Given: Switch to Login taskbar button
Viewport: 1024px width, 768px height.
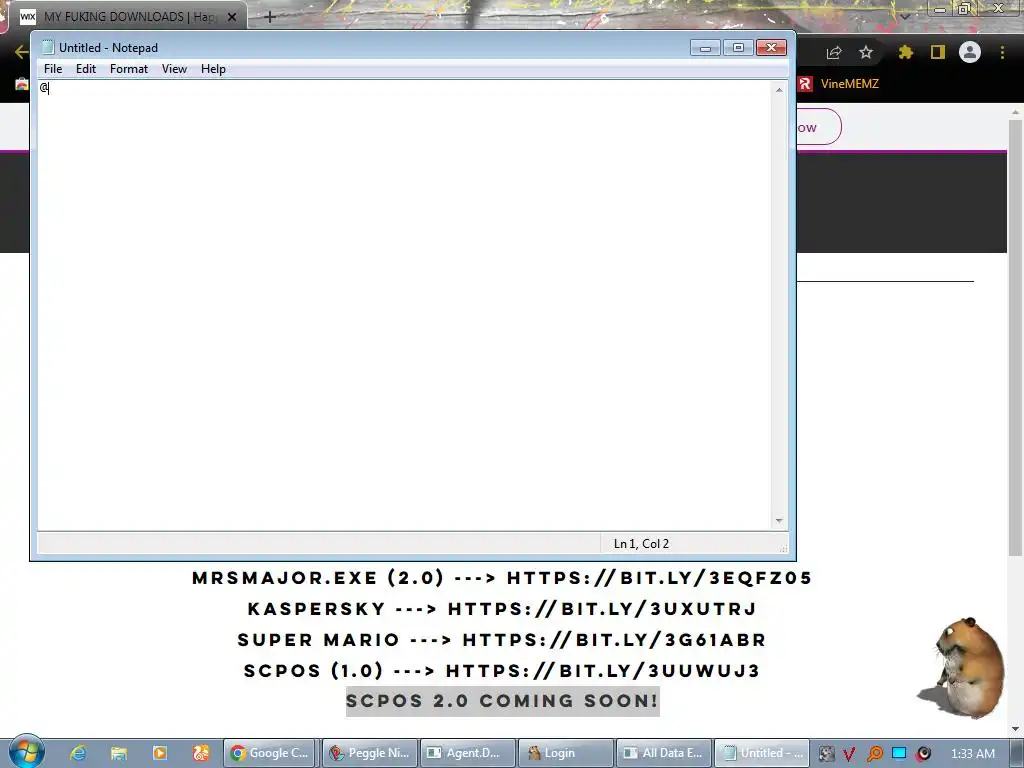Looking at the screenshot, I should click(566, 753).
